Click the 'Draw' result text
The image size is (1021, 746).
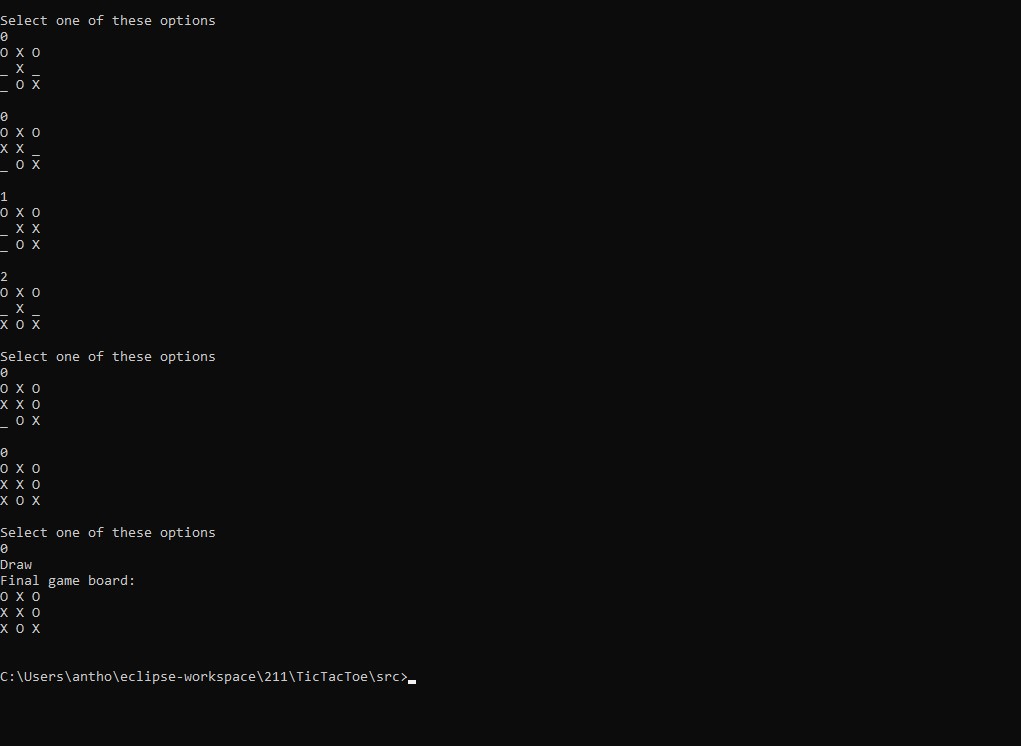tap(16, 564)
